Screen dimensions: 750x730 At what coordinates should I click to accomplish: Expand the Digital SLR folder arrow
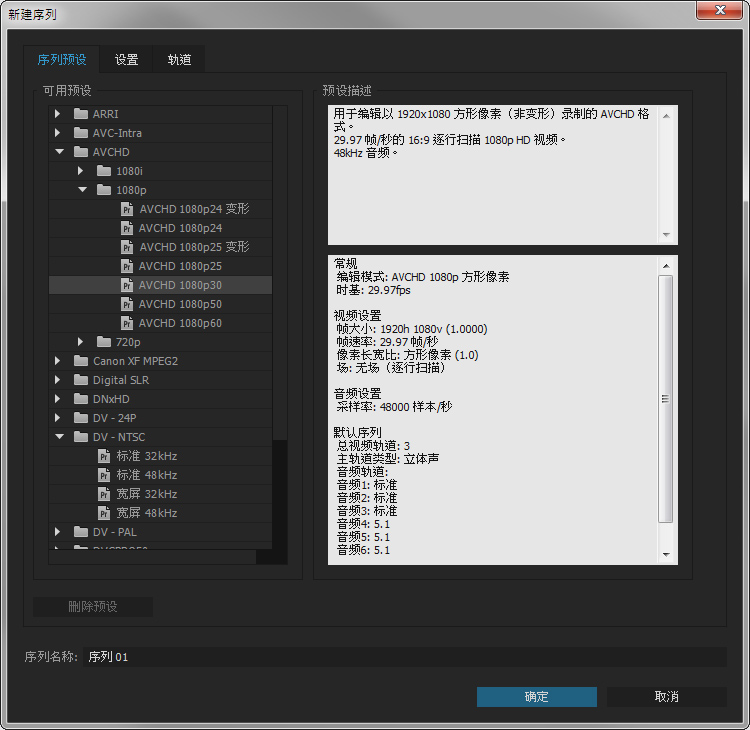click(x=57, y=380)
